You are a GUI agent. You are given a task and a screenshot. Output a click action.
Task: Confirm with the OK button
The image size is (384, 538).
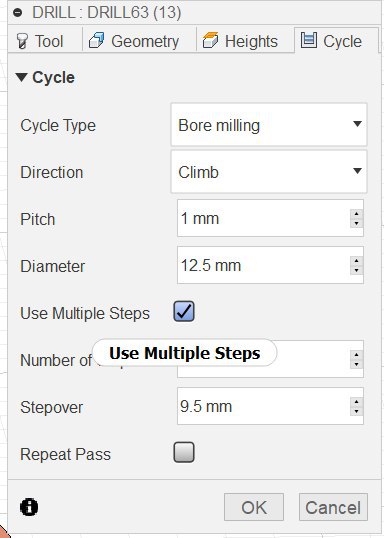coord(254,507)
